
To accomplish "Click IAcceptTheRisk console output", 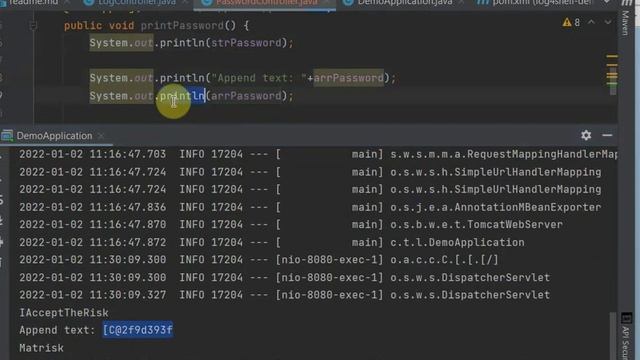I will (64, 313).
